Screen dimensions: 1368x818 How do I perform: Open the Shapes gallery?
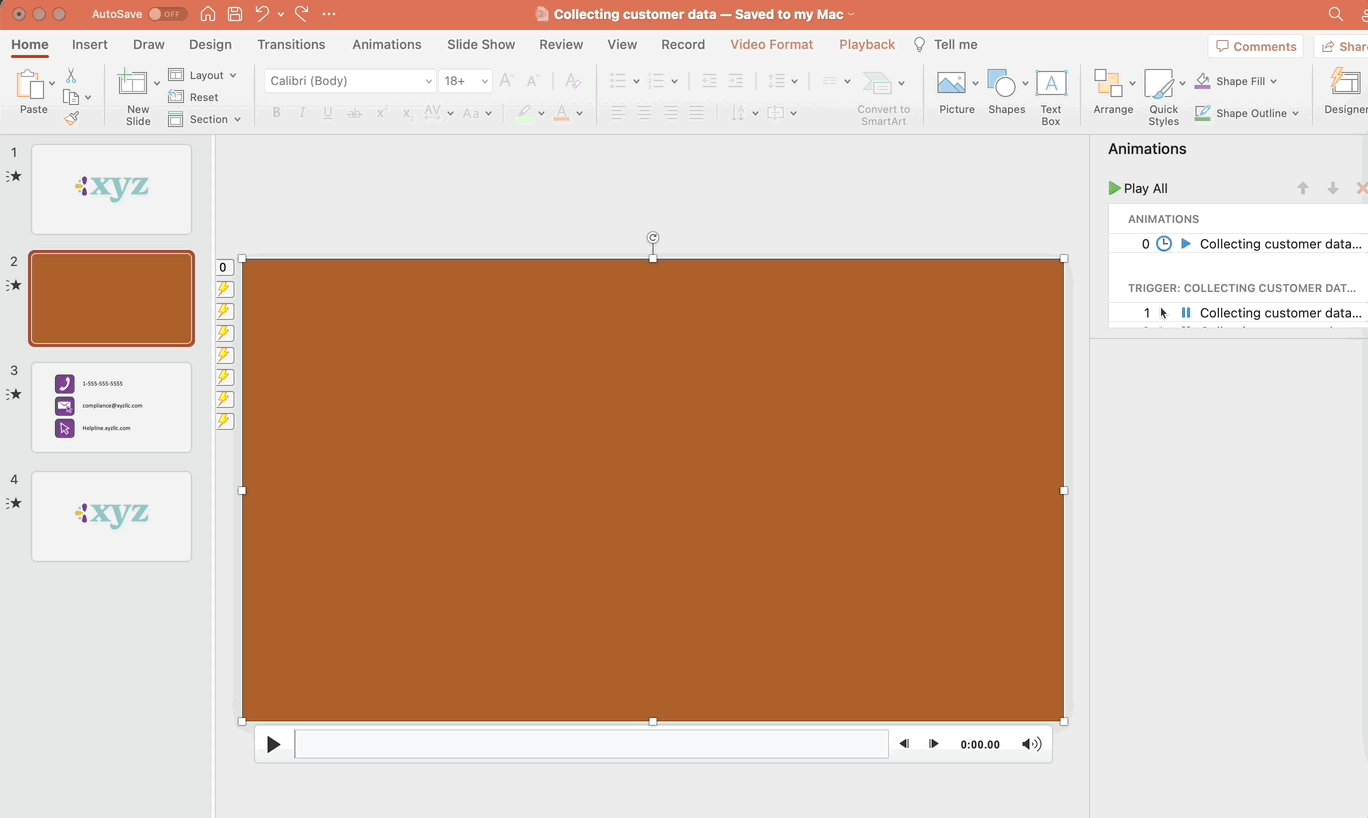[1006, 93]
